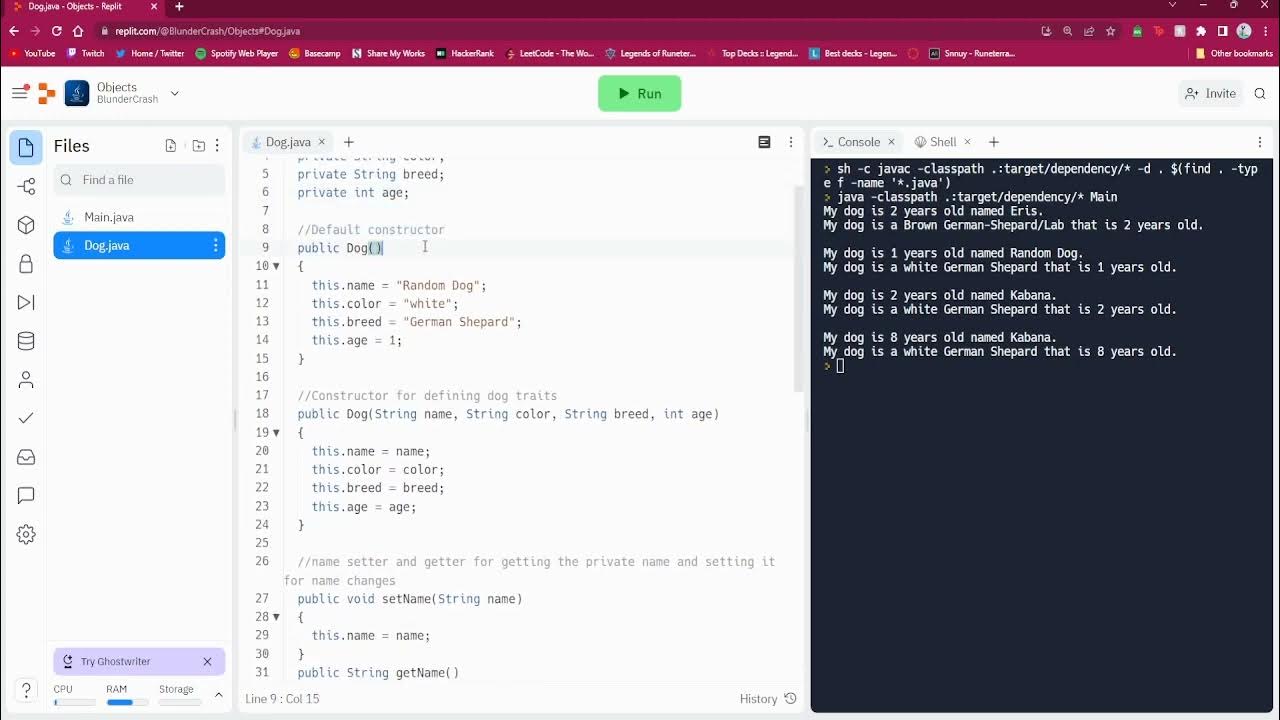Screen dimensions: 1280x720
Task: Open the Files panel three-dot menu
Action: [x=217, y=146]
